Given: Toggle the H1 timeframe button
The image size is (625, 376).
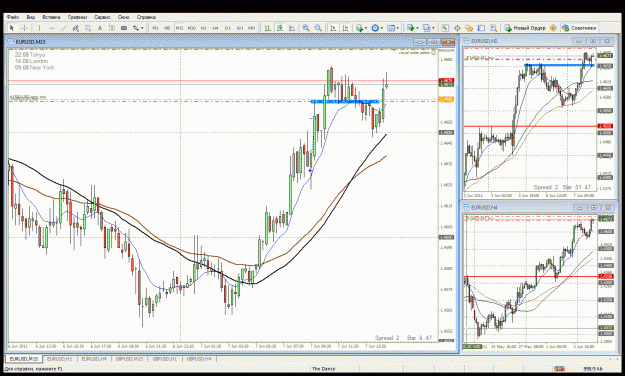Looking at the screenshot, I should pos(204,28).
